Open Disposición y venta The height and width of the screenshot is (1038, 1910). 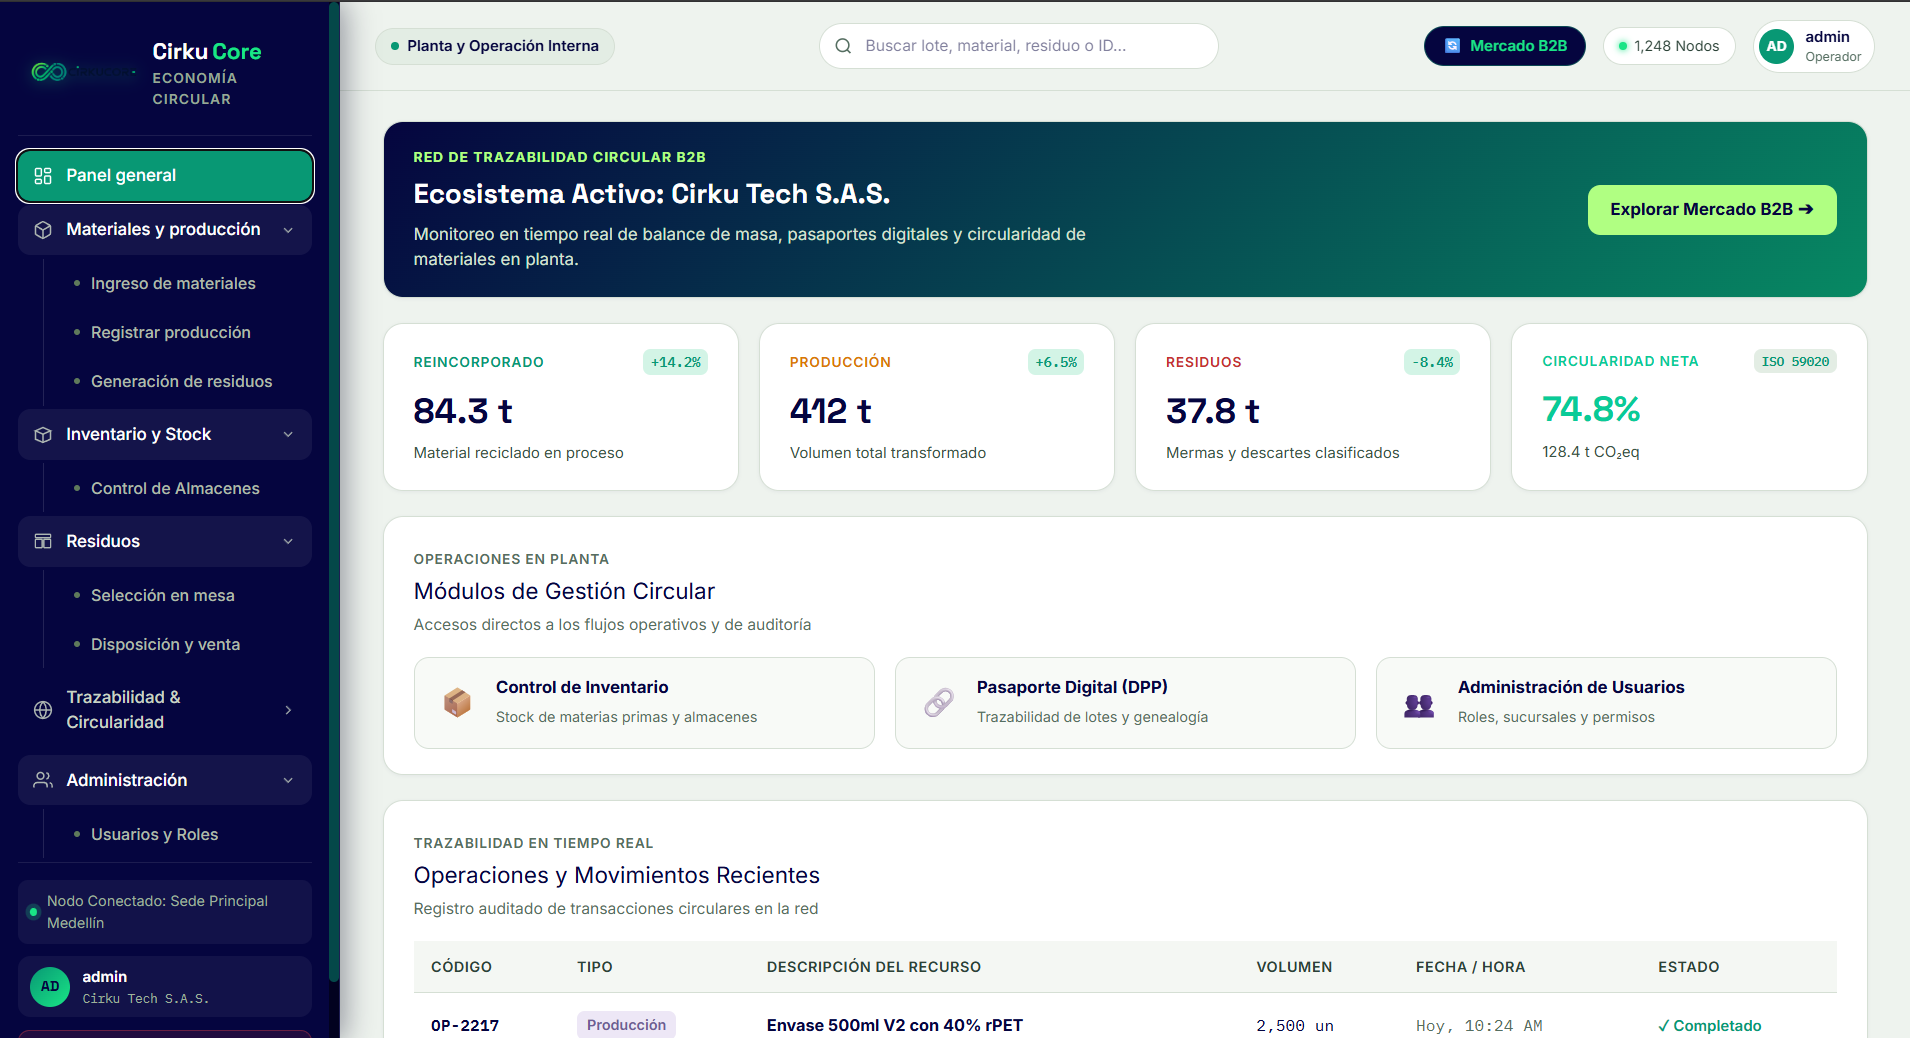[x=165, y=645]
